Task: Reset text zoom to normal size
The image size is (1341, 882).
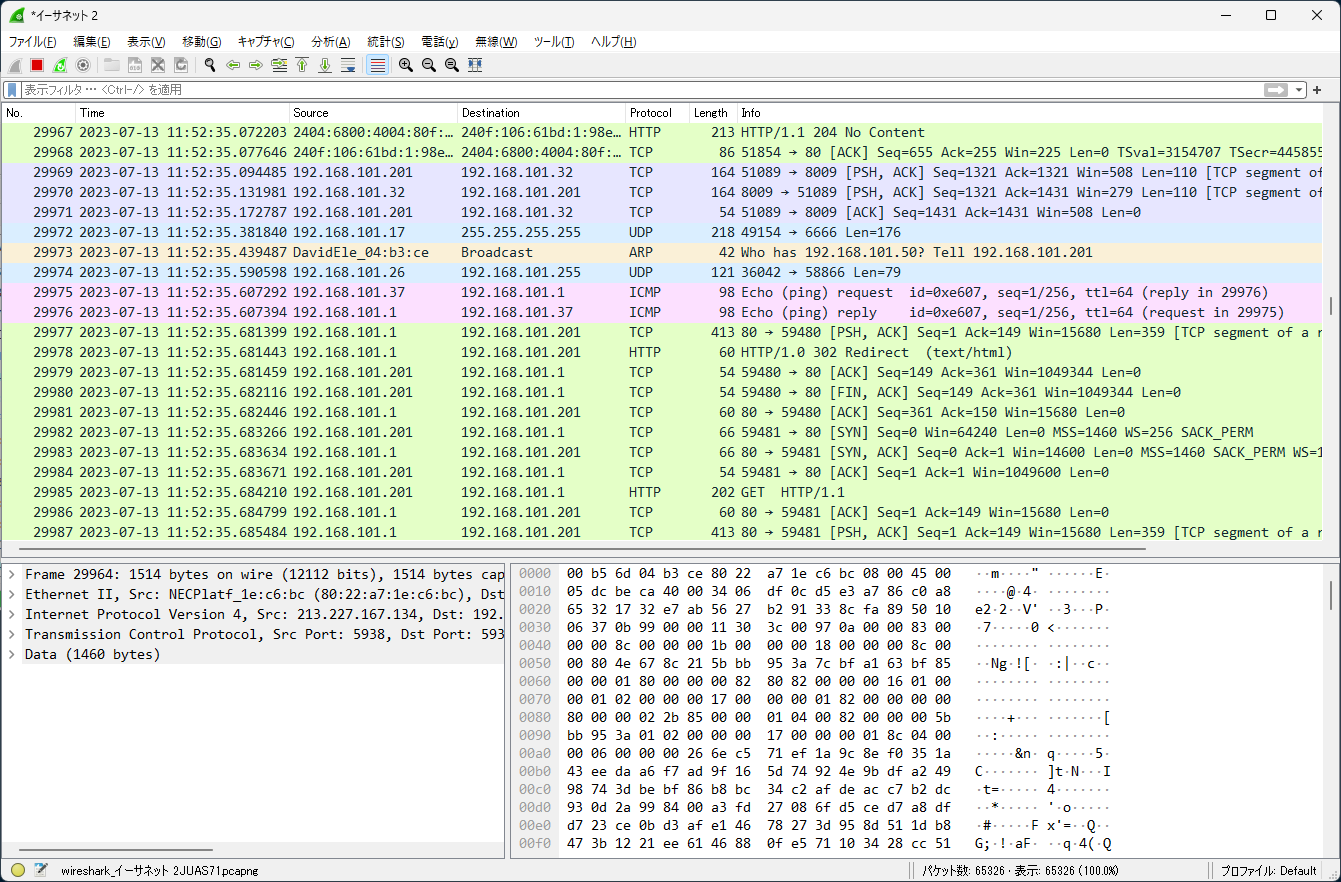Action: coord(452,65)
